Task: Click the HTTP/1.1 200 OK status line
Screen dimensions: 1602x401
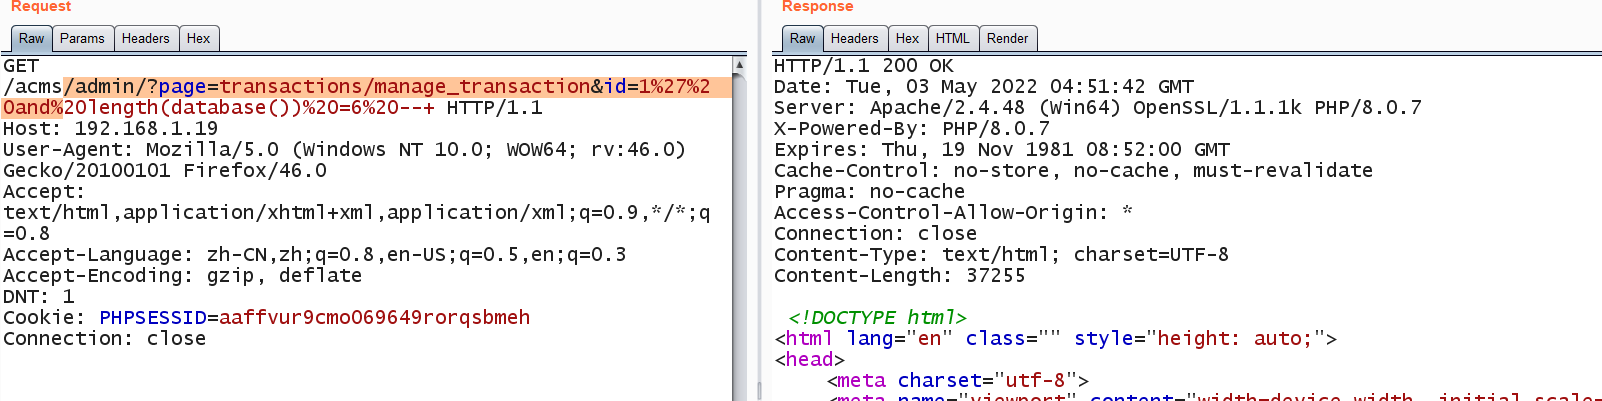Action: tap(864, 66)
